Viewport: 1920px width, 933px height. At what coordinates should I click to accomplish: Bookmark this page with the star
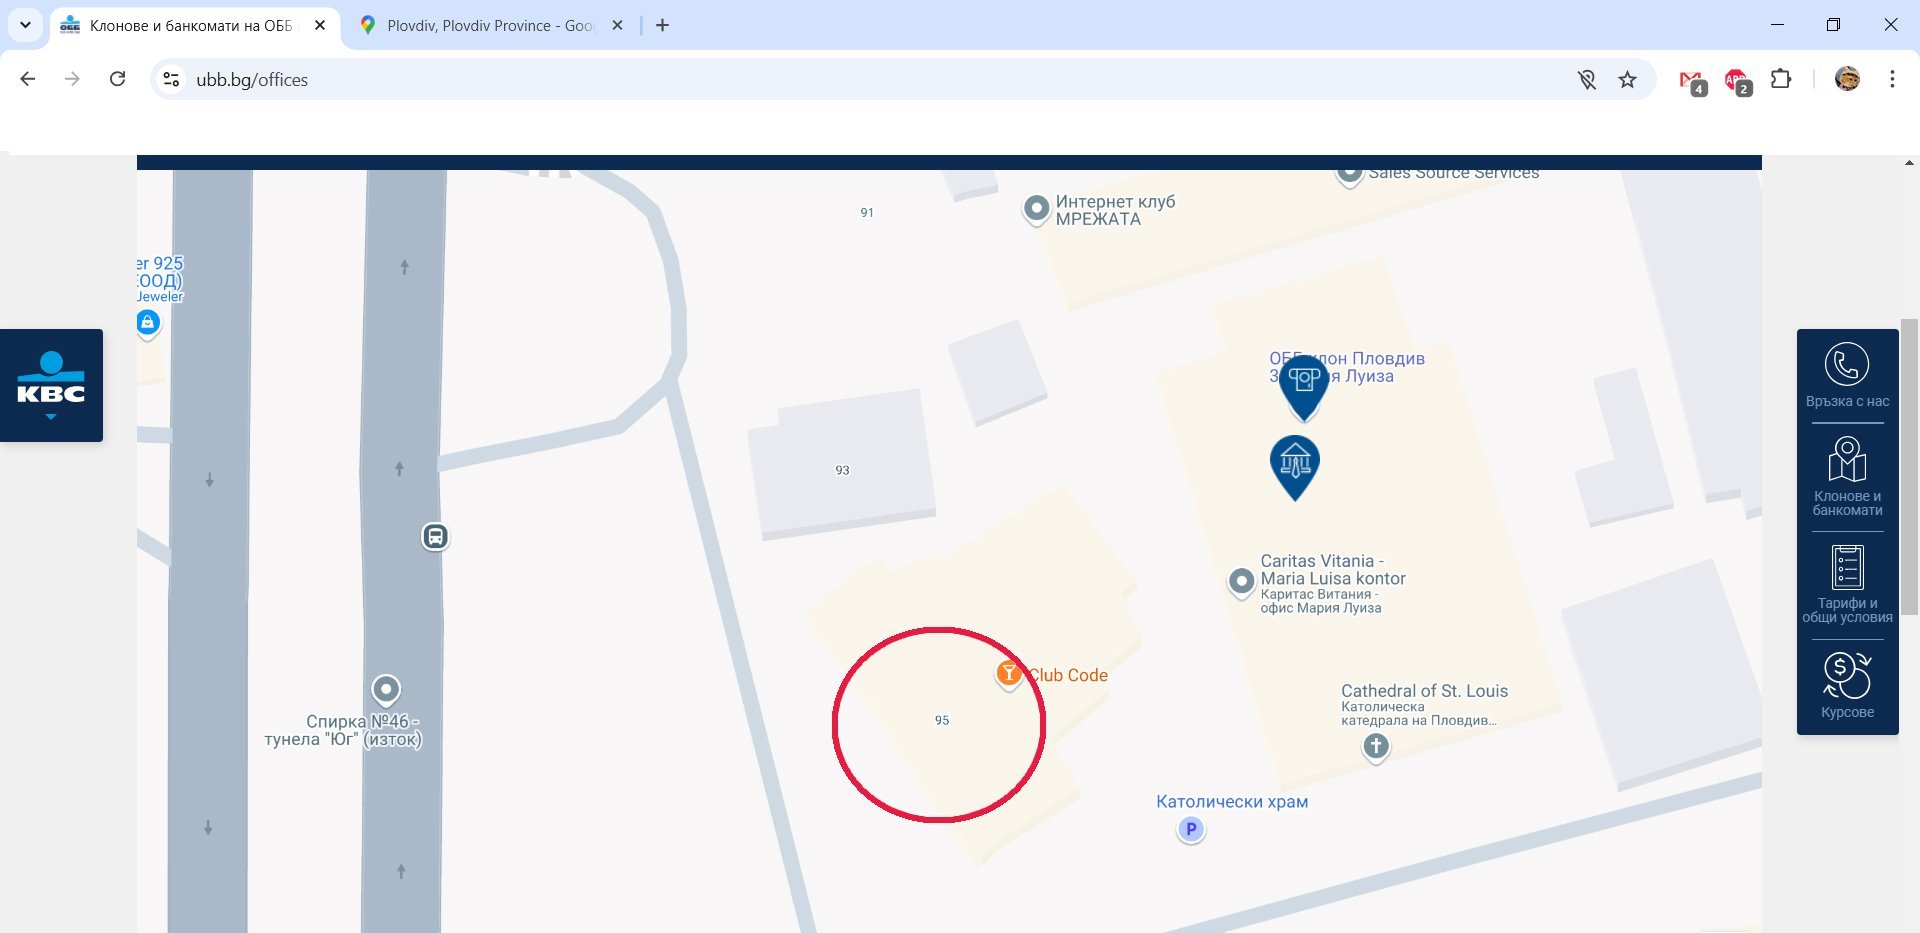[x=1628, y=79]
